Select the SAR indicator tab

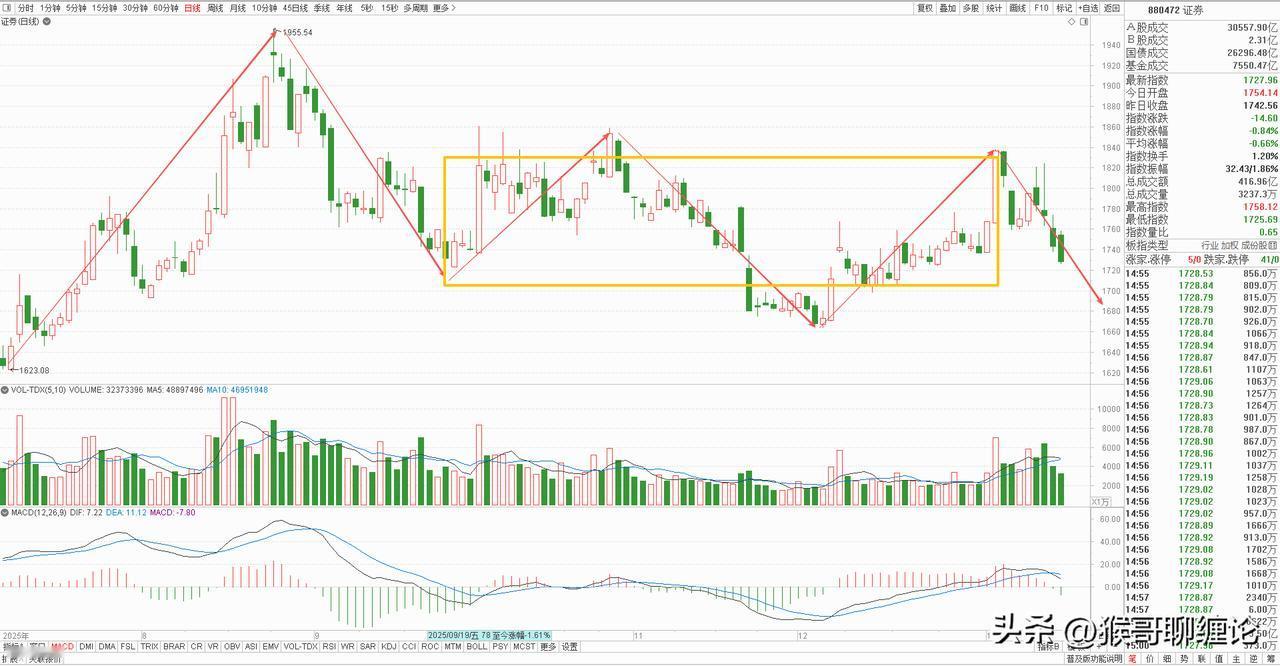(x=368, y=646)
